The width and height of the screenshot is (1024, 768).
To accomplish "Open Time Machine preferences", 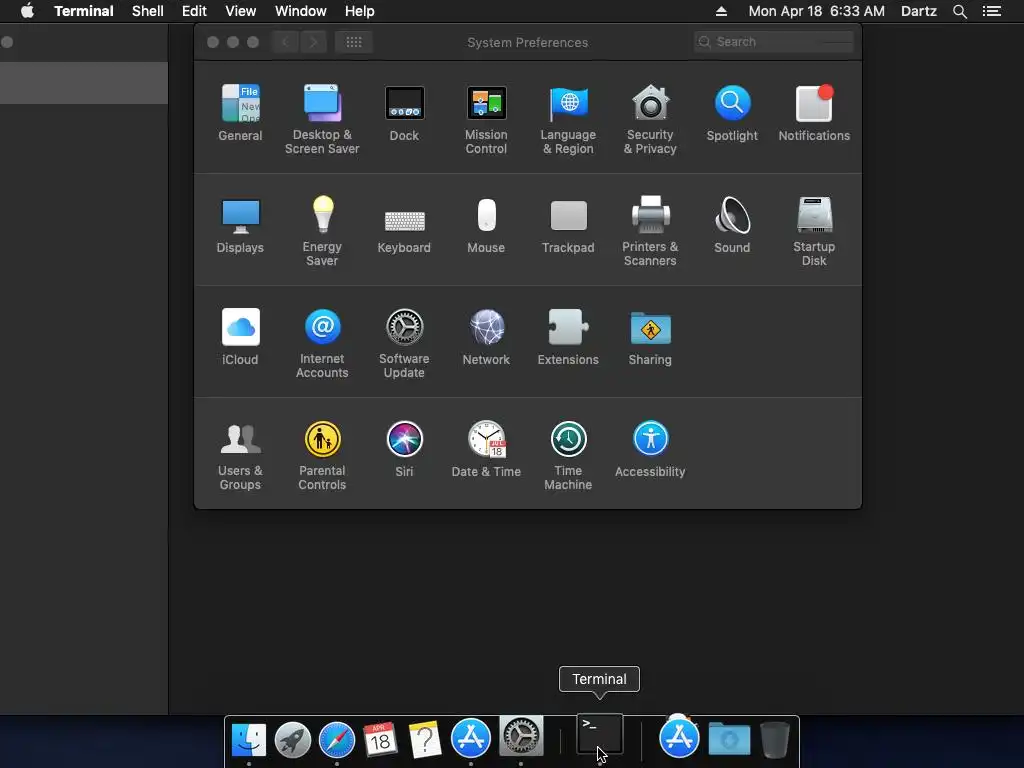I will 568,456.
